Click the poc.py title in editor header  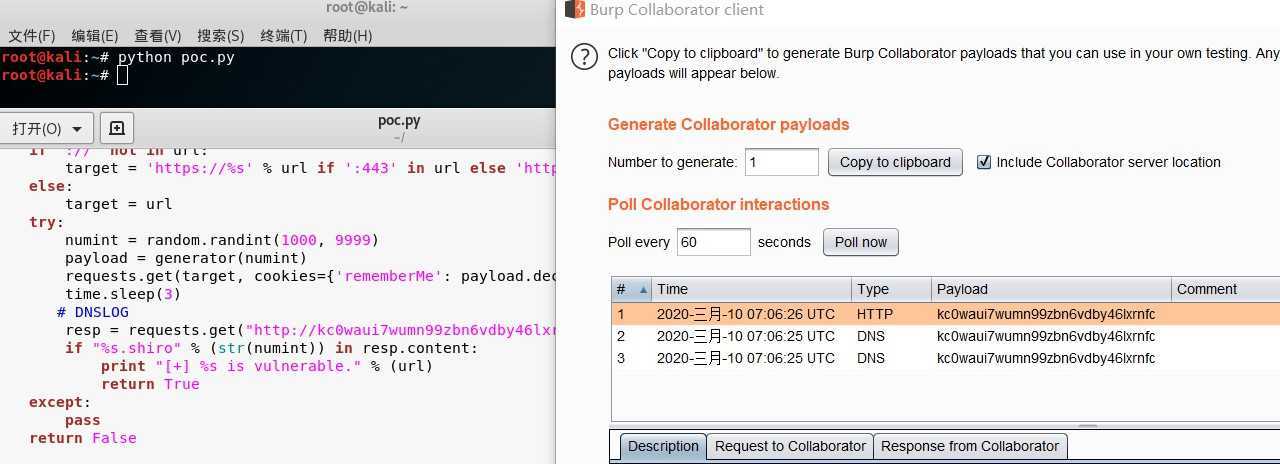[399, 121]
